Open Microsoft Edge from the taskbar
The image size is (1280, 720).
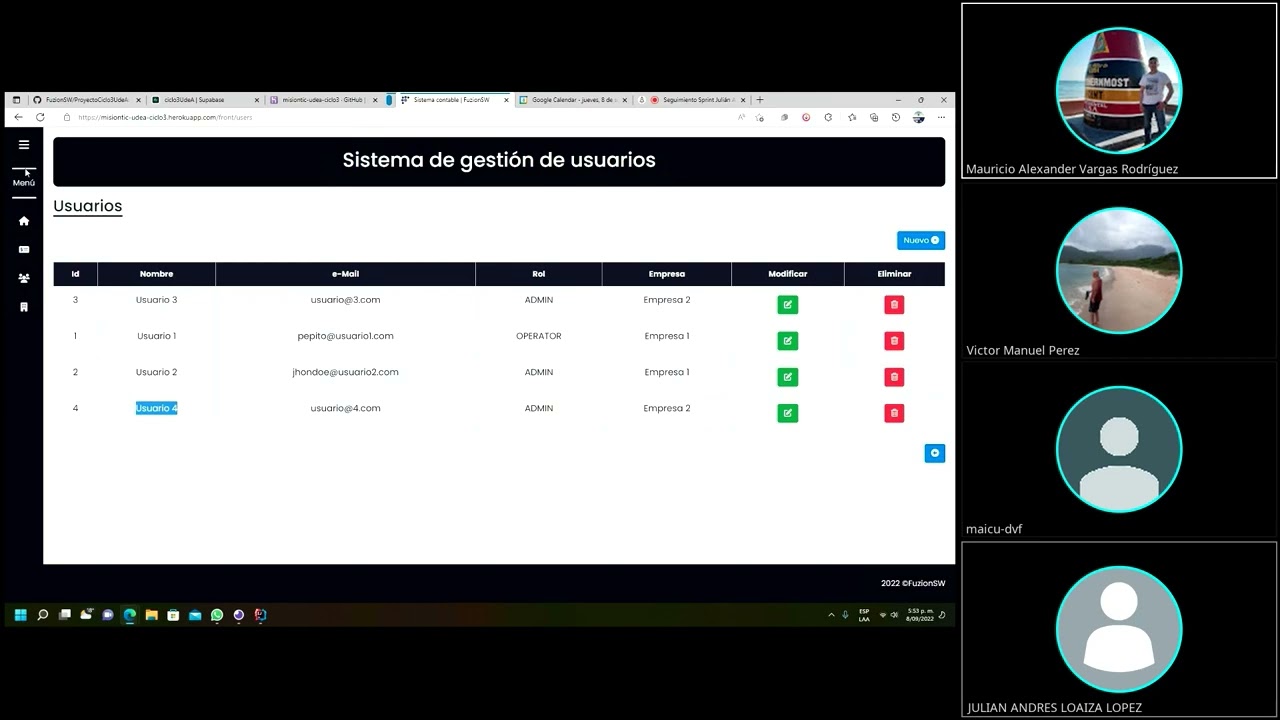point(129,615)
